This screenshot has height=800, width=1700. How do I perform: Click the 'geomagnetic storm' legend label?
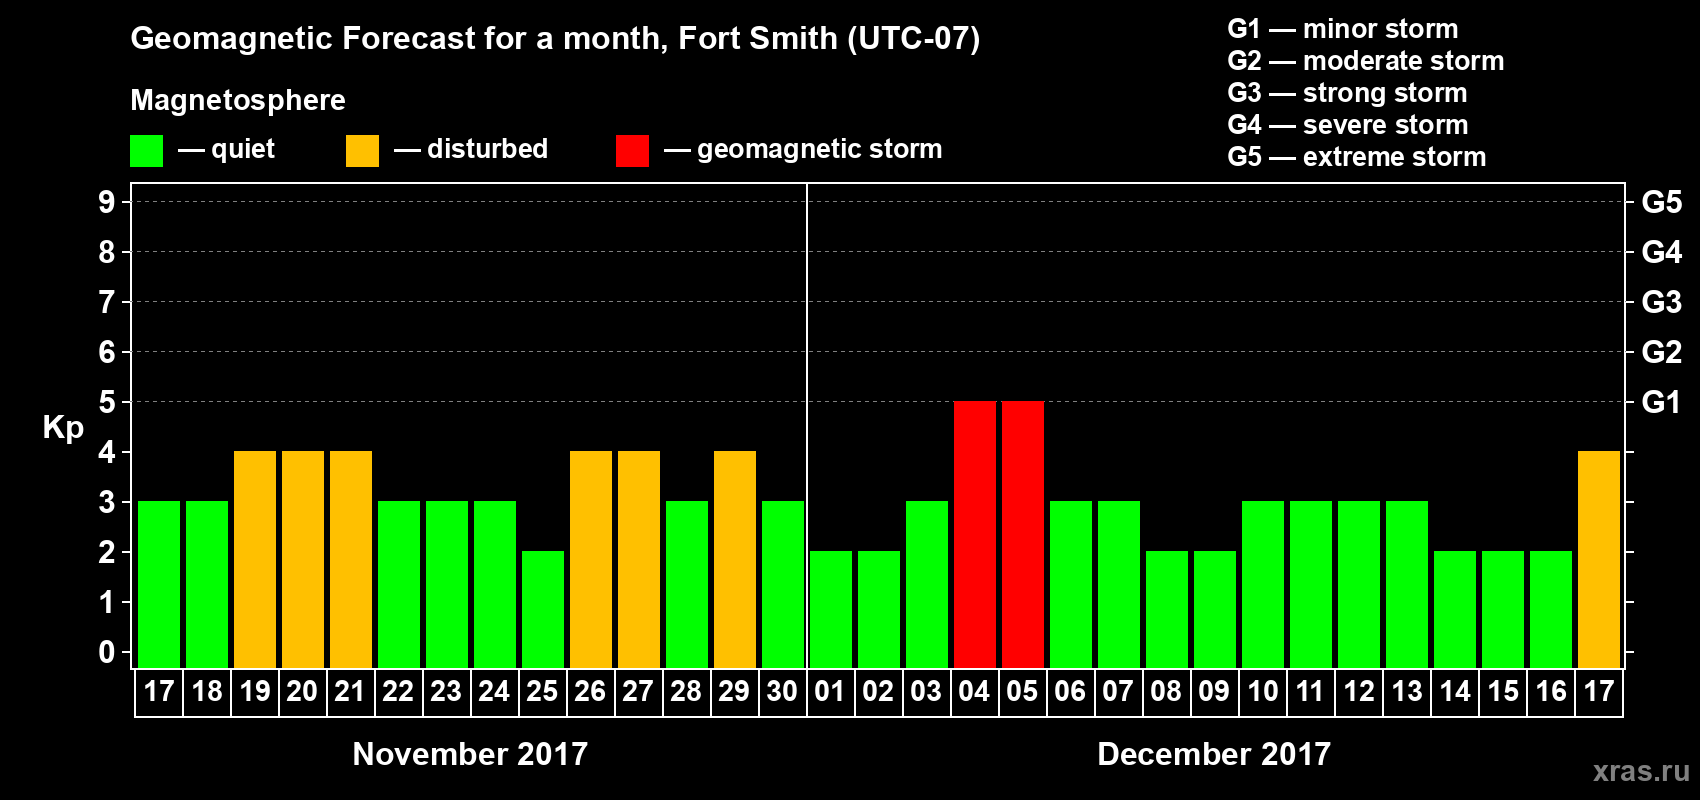[820, 149]
